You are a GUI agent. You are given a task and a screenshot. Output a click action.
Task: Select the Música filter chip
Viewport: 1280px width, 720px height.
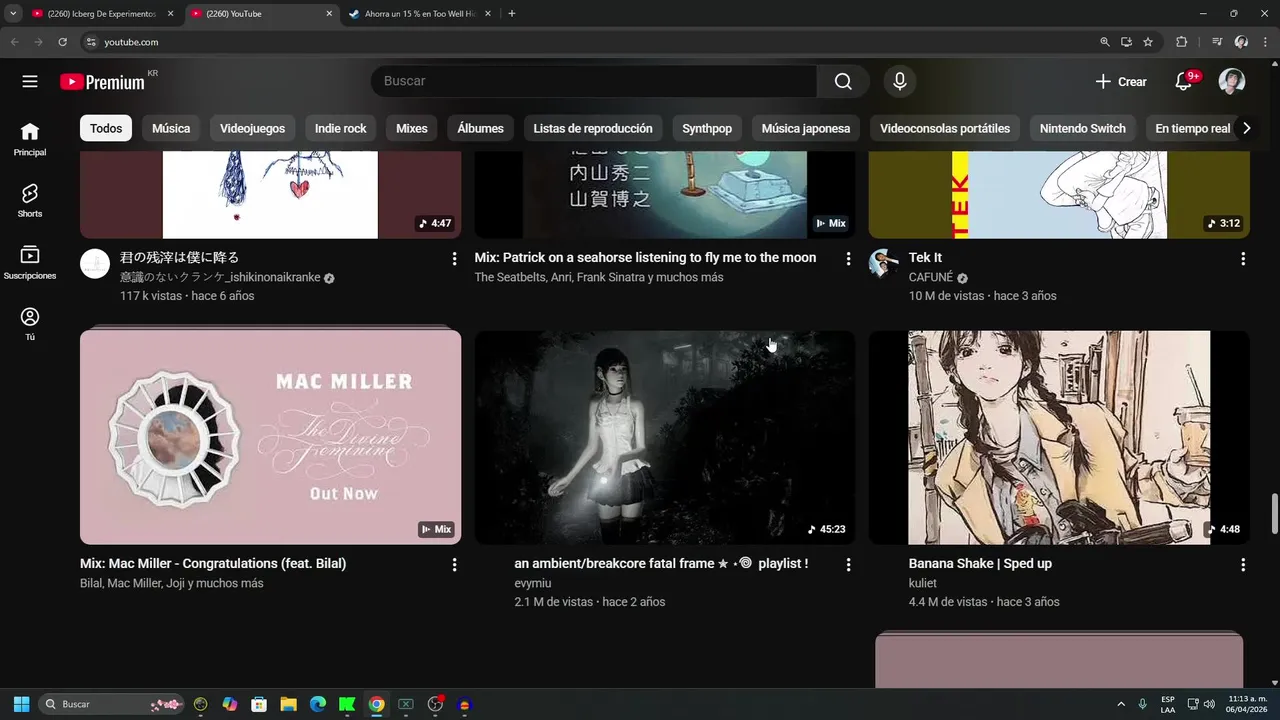[x=171, y=128]
